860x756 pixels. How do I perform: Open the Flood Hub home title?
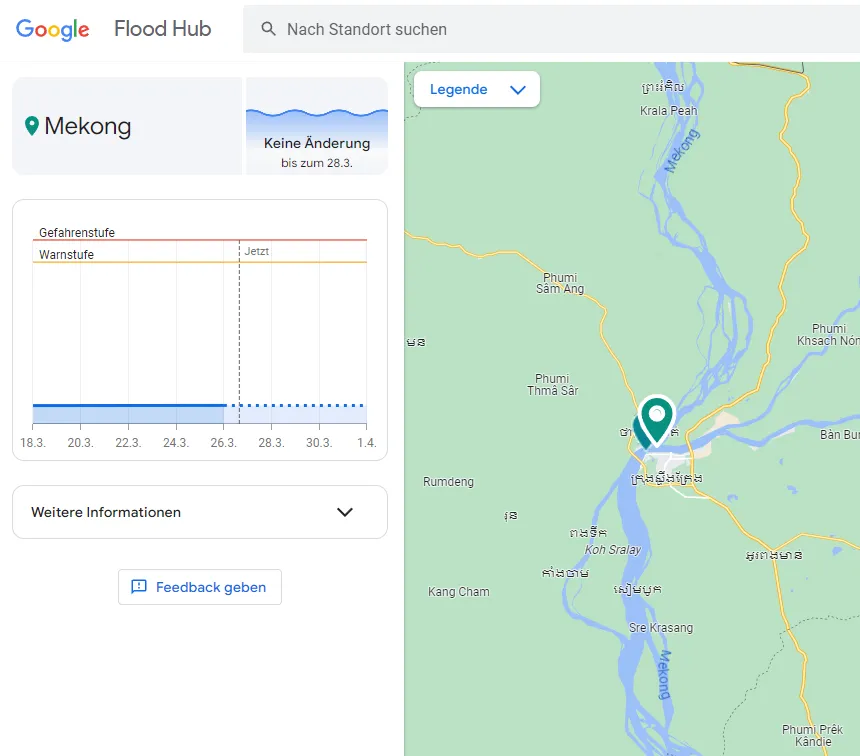(x=162, y=29)
